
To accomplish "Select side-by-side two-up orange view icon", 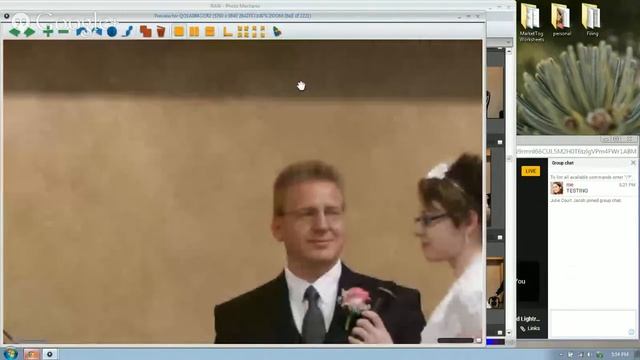I will pos(194,31).
